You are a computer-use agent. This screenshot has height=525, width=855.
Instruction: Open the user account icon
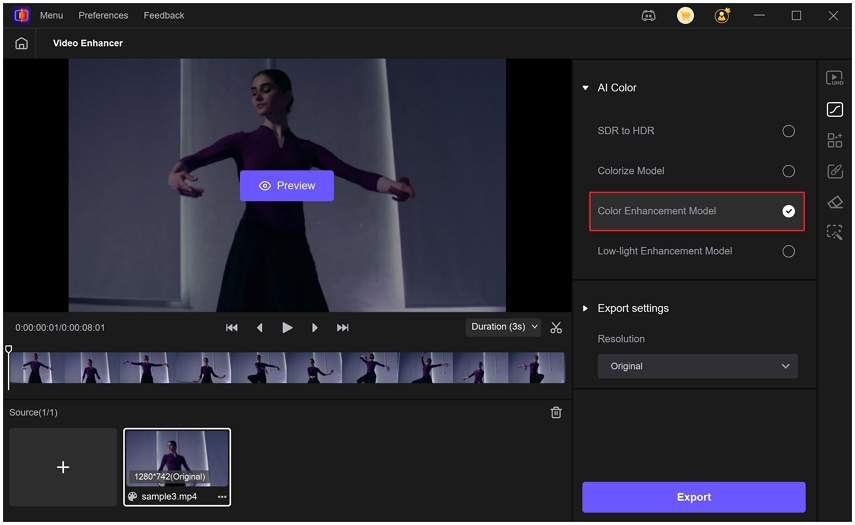[x=722, y=16]
